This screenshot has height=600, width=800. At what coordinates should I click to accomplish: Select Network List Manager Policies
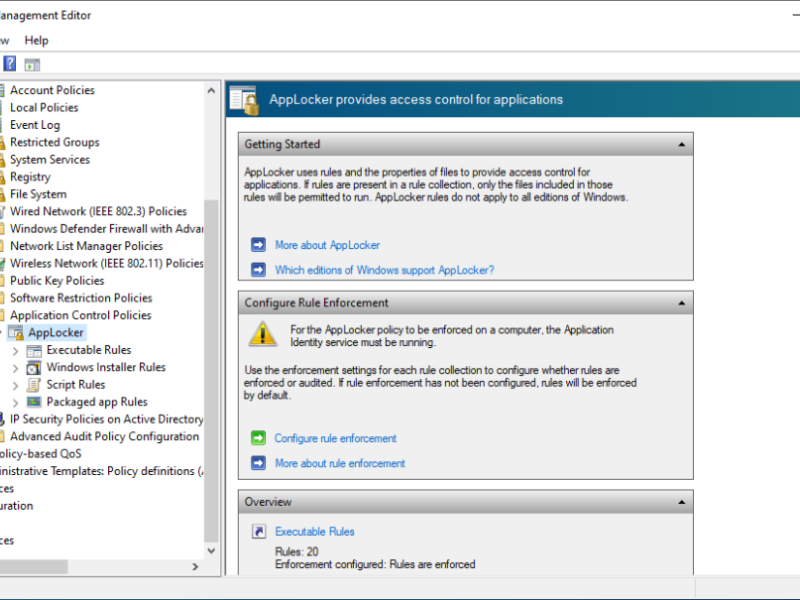coord(86,246)
